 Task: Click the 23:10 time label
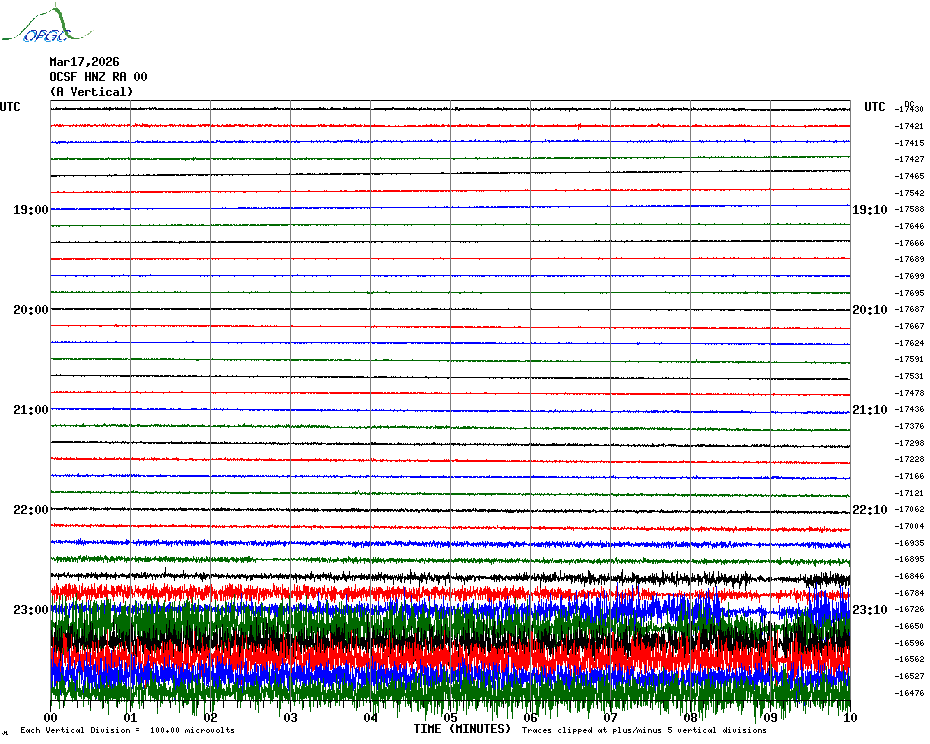pos(870,610)
